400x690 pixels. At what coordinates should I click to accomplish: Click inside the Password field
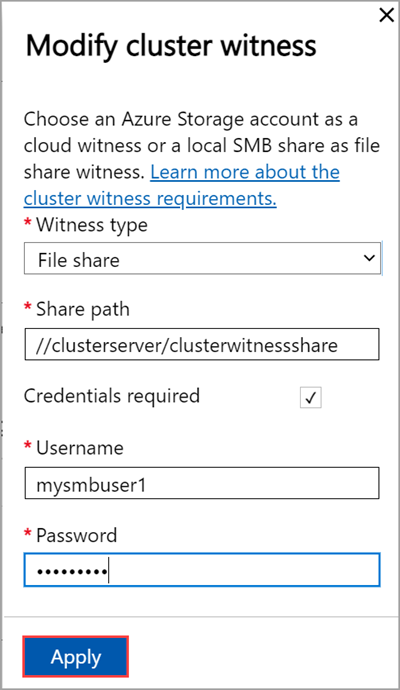tap(202, 570)
